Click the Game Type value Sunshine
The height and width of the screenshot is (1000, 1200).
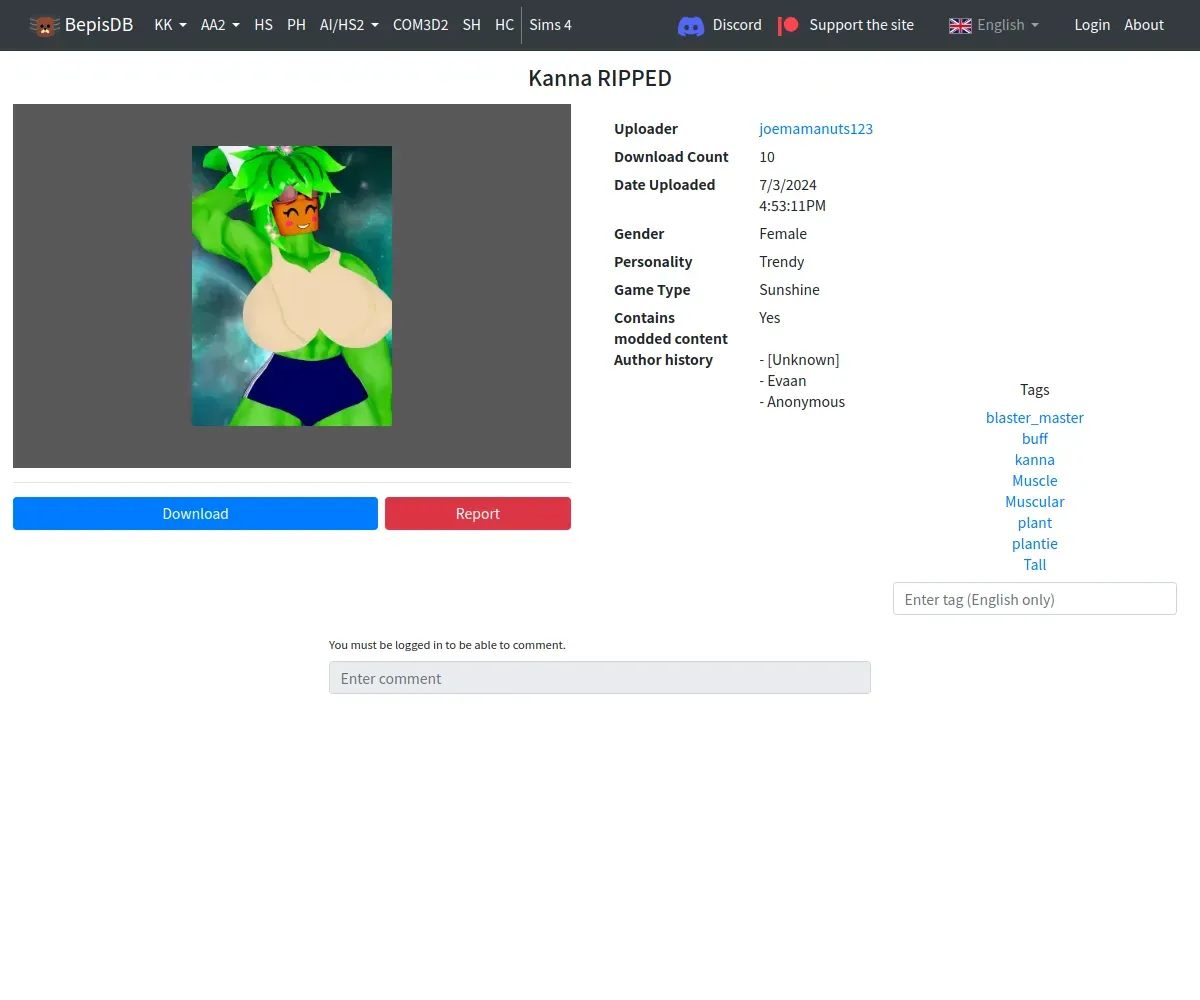[789, 290]
